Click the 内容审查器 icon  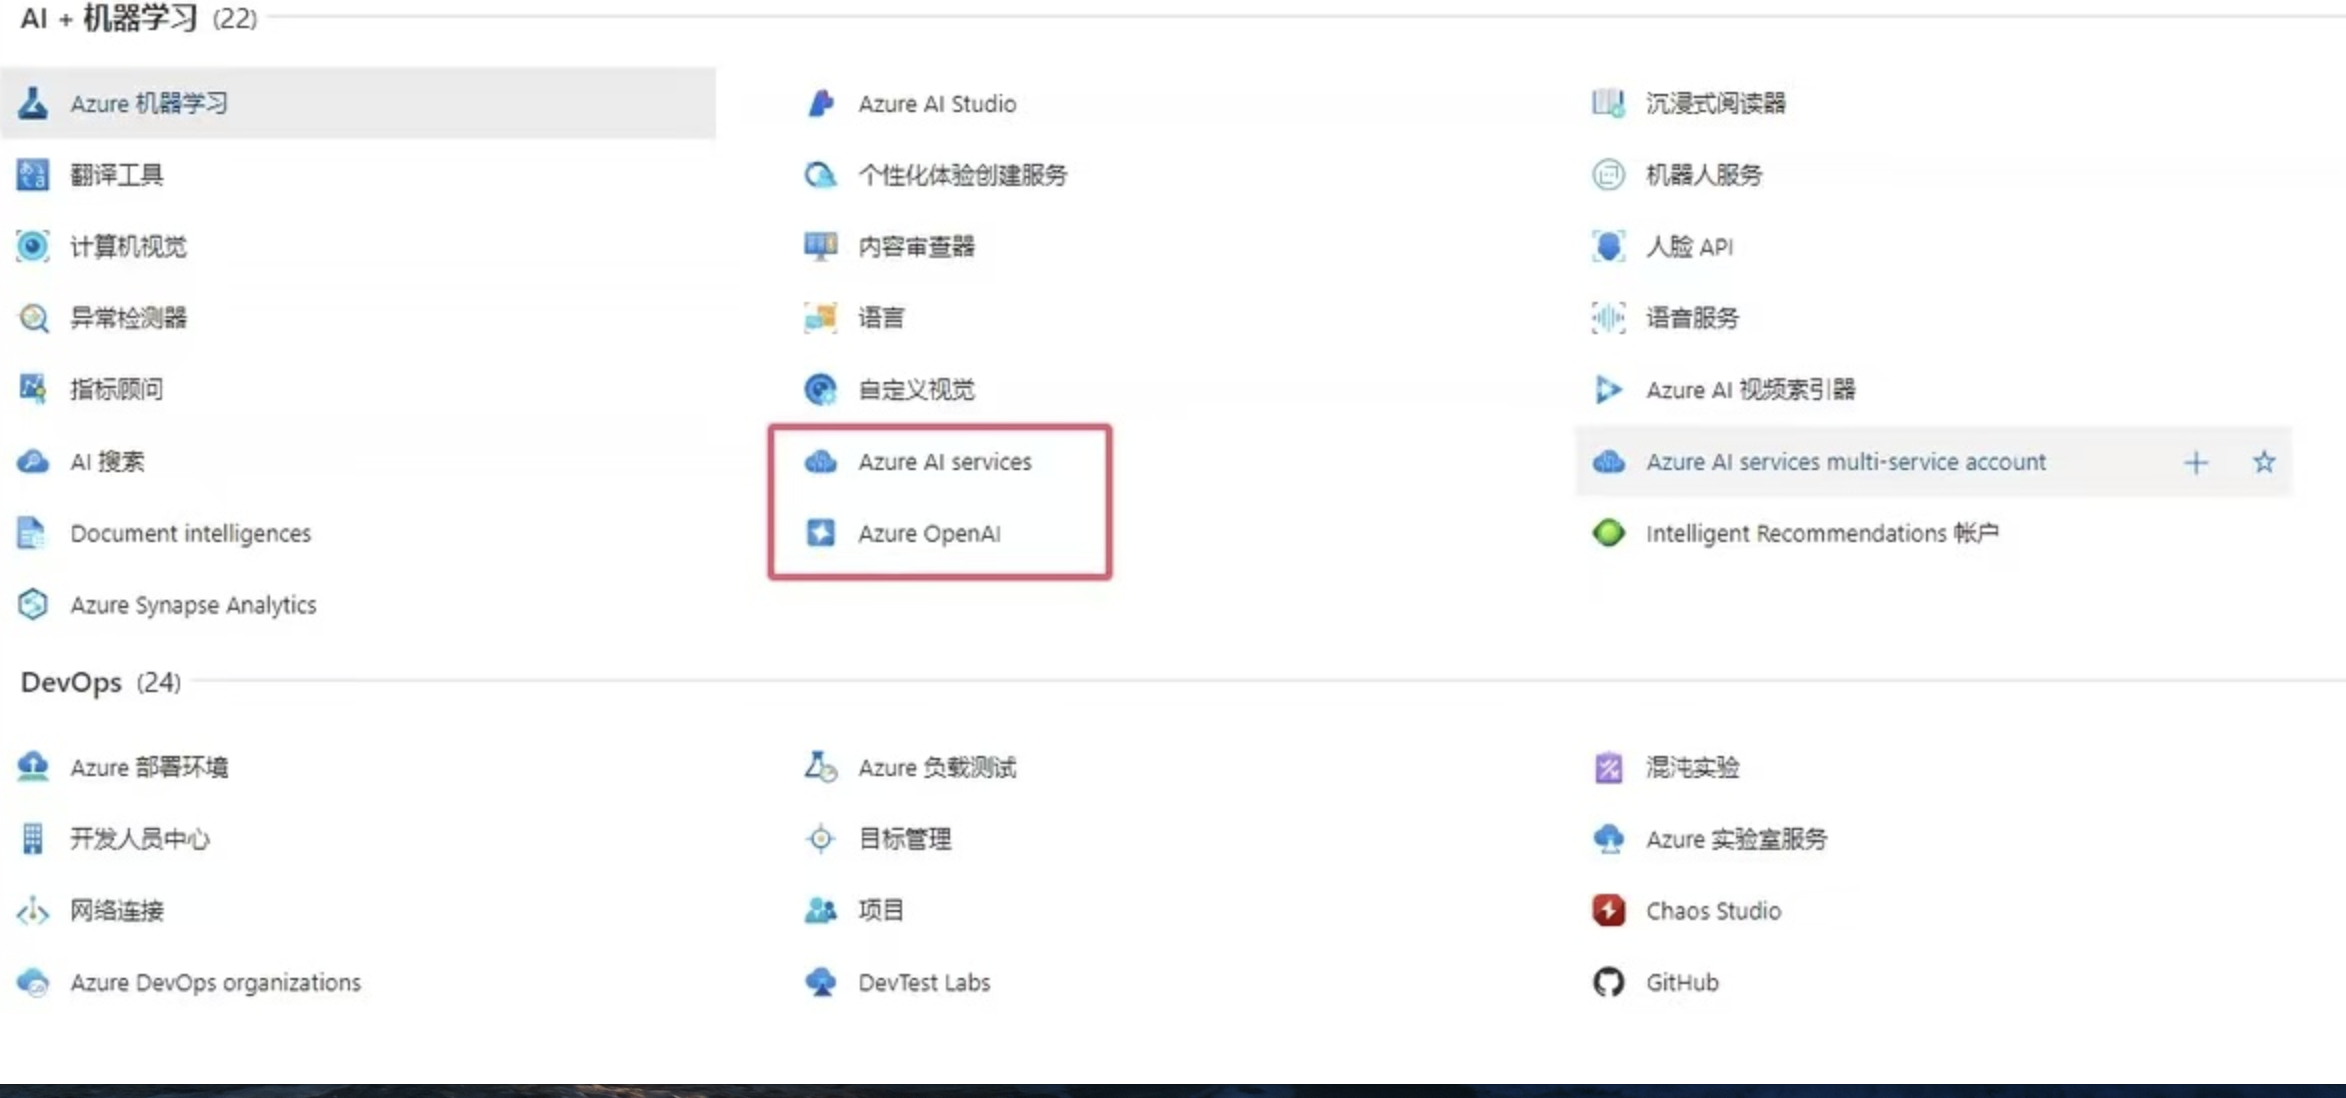pyautogui.click(x=821, y=246)
